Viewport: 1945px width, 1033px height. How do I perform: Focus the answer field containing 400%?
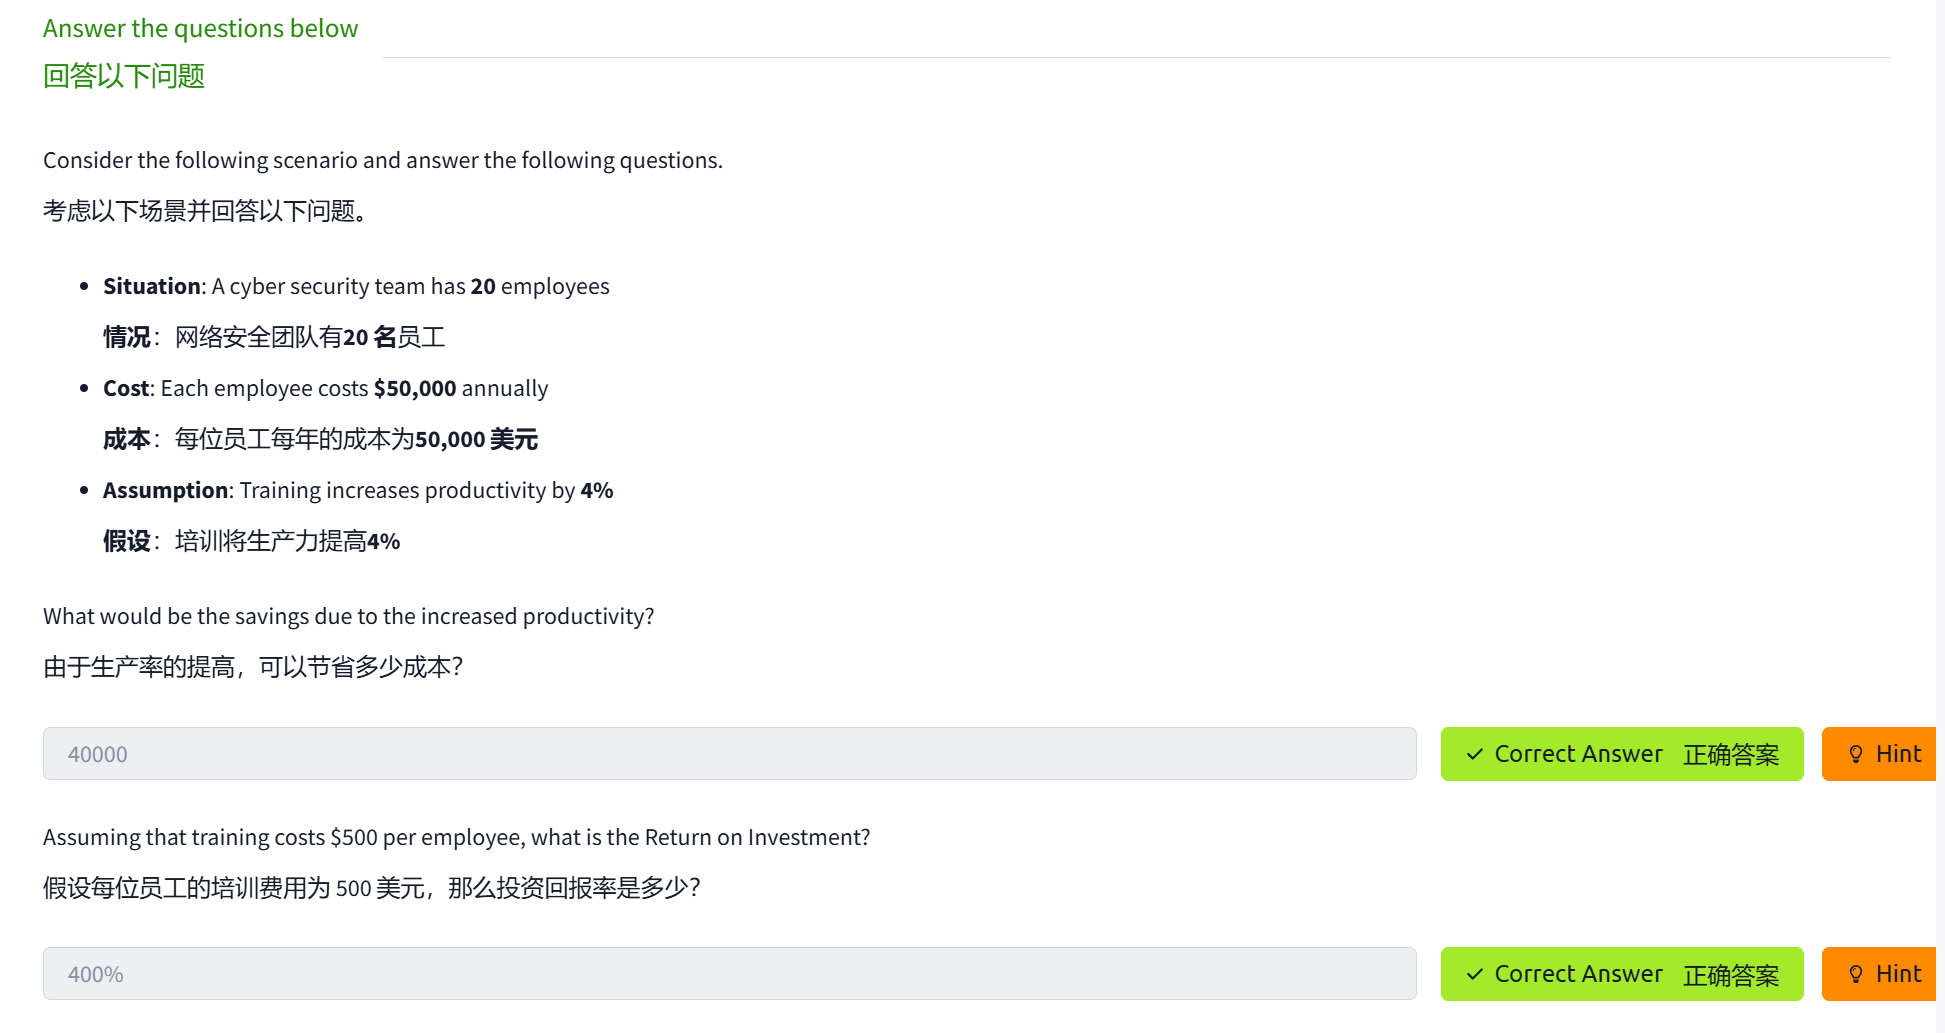pyautogui.click(x=729, y=974)
